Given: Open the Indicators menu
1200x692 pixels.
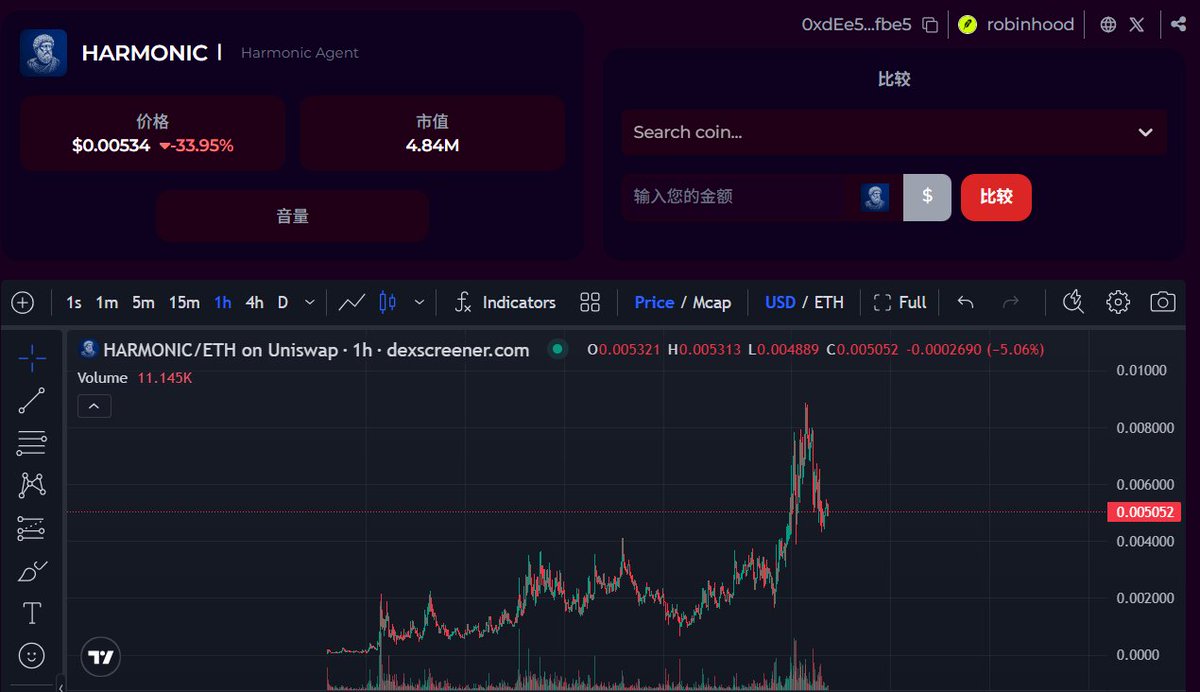Looking at the screenshot, I should tap(505, 303).
